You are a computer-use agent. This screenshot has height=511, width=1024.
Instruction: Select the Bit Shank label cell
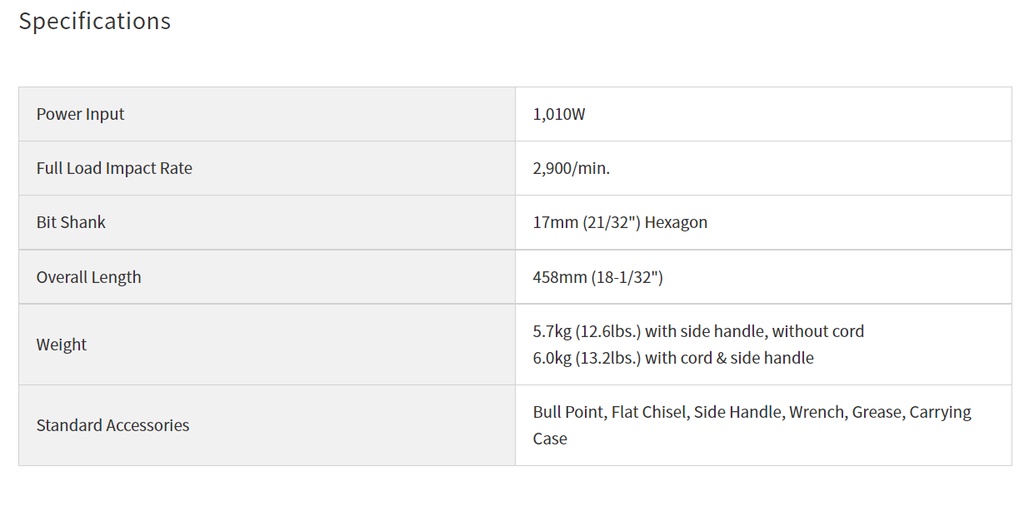(x=266, y=222)
